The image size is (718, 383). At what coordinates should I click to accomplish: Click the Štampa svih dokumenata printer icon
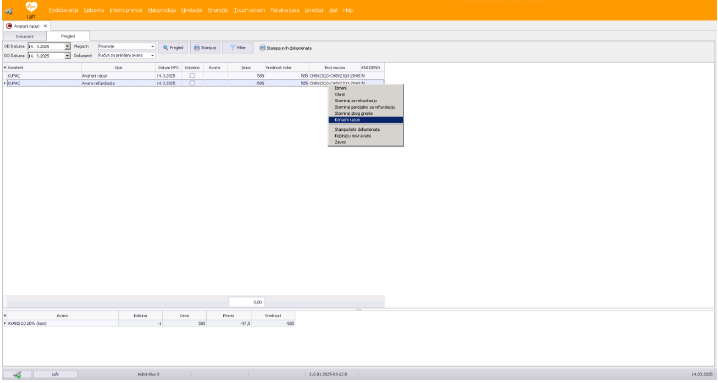click(262, 48)
